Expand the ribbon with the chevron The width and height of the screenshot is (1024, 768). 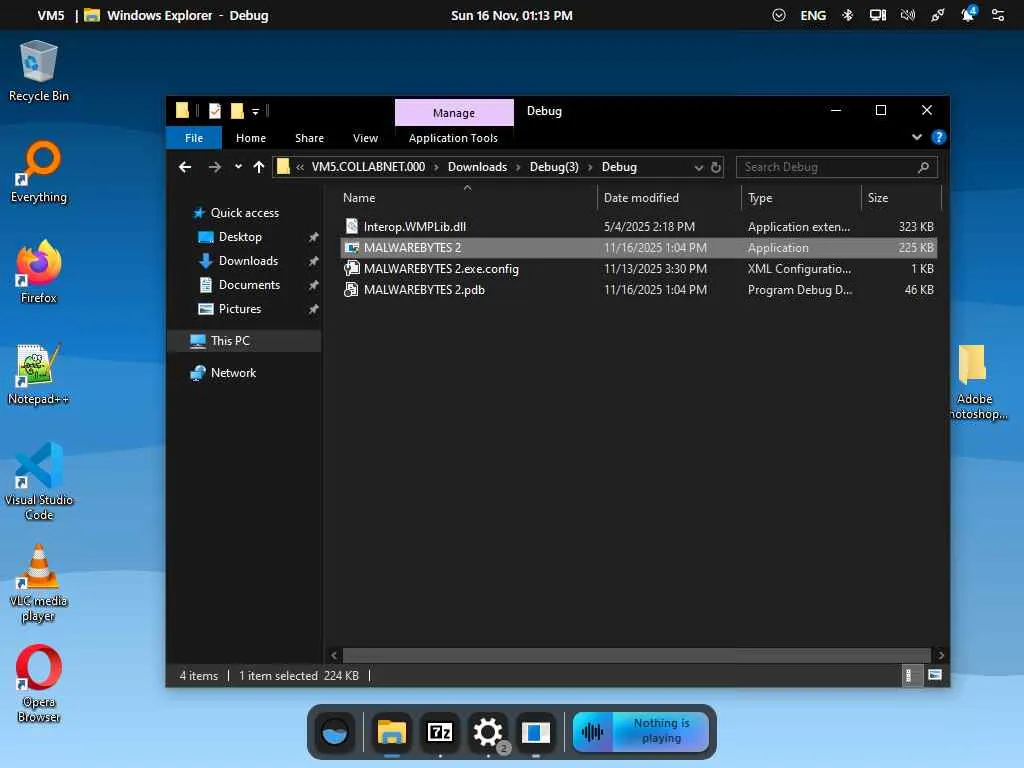(x=917, y=137)
